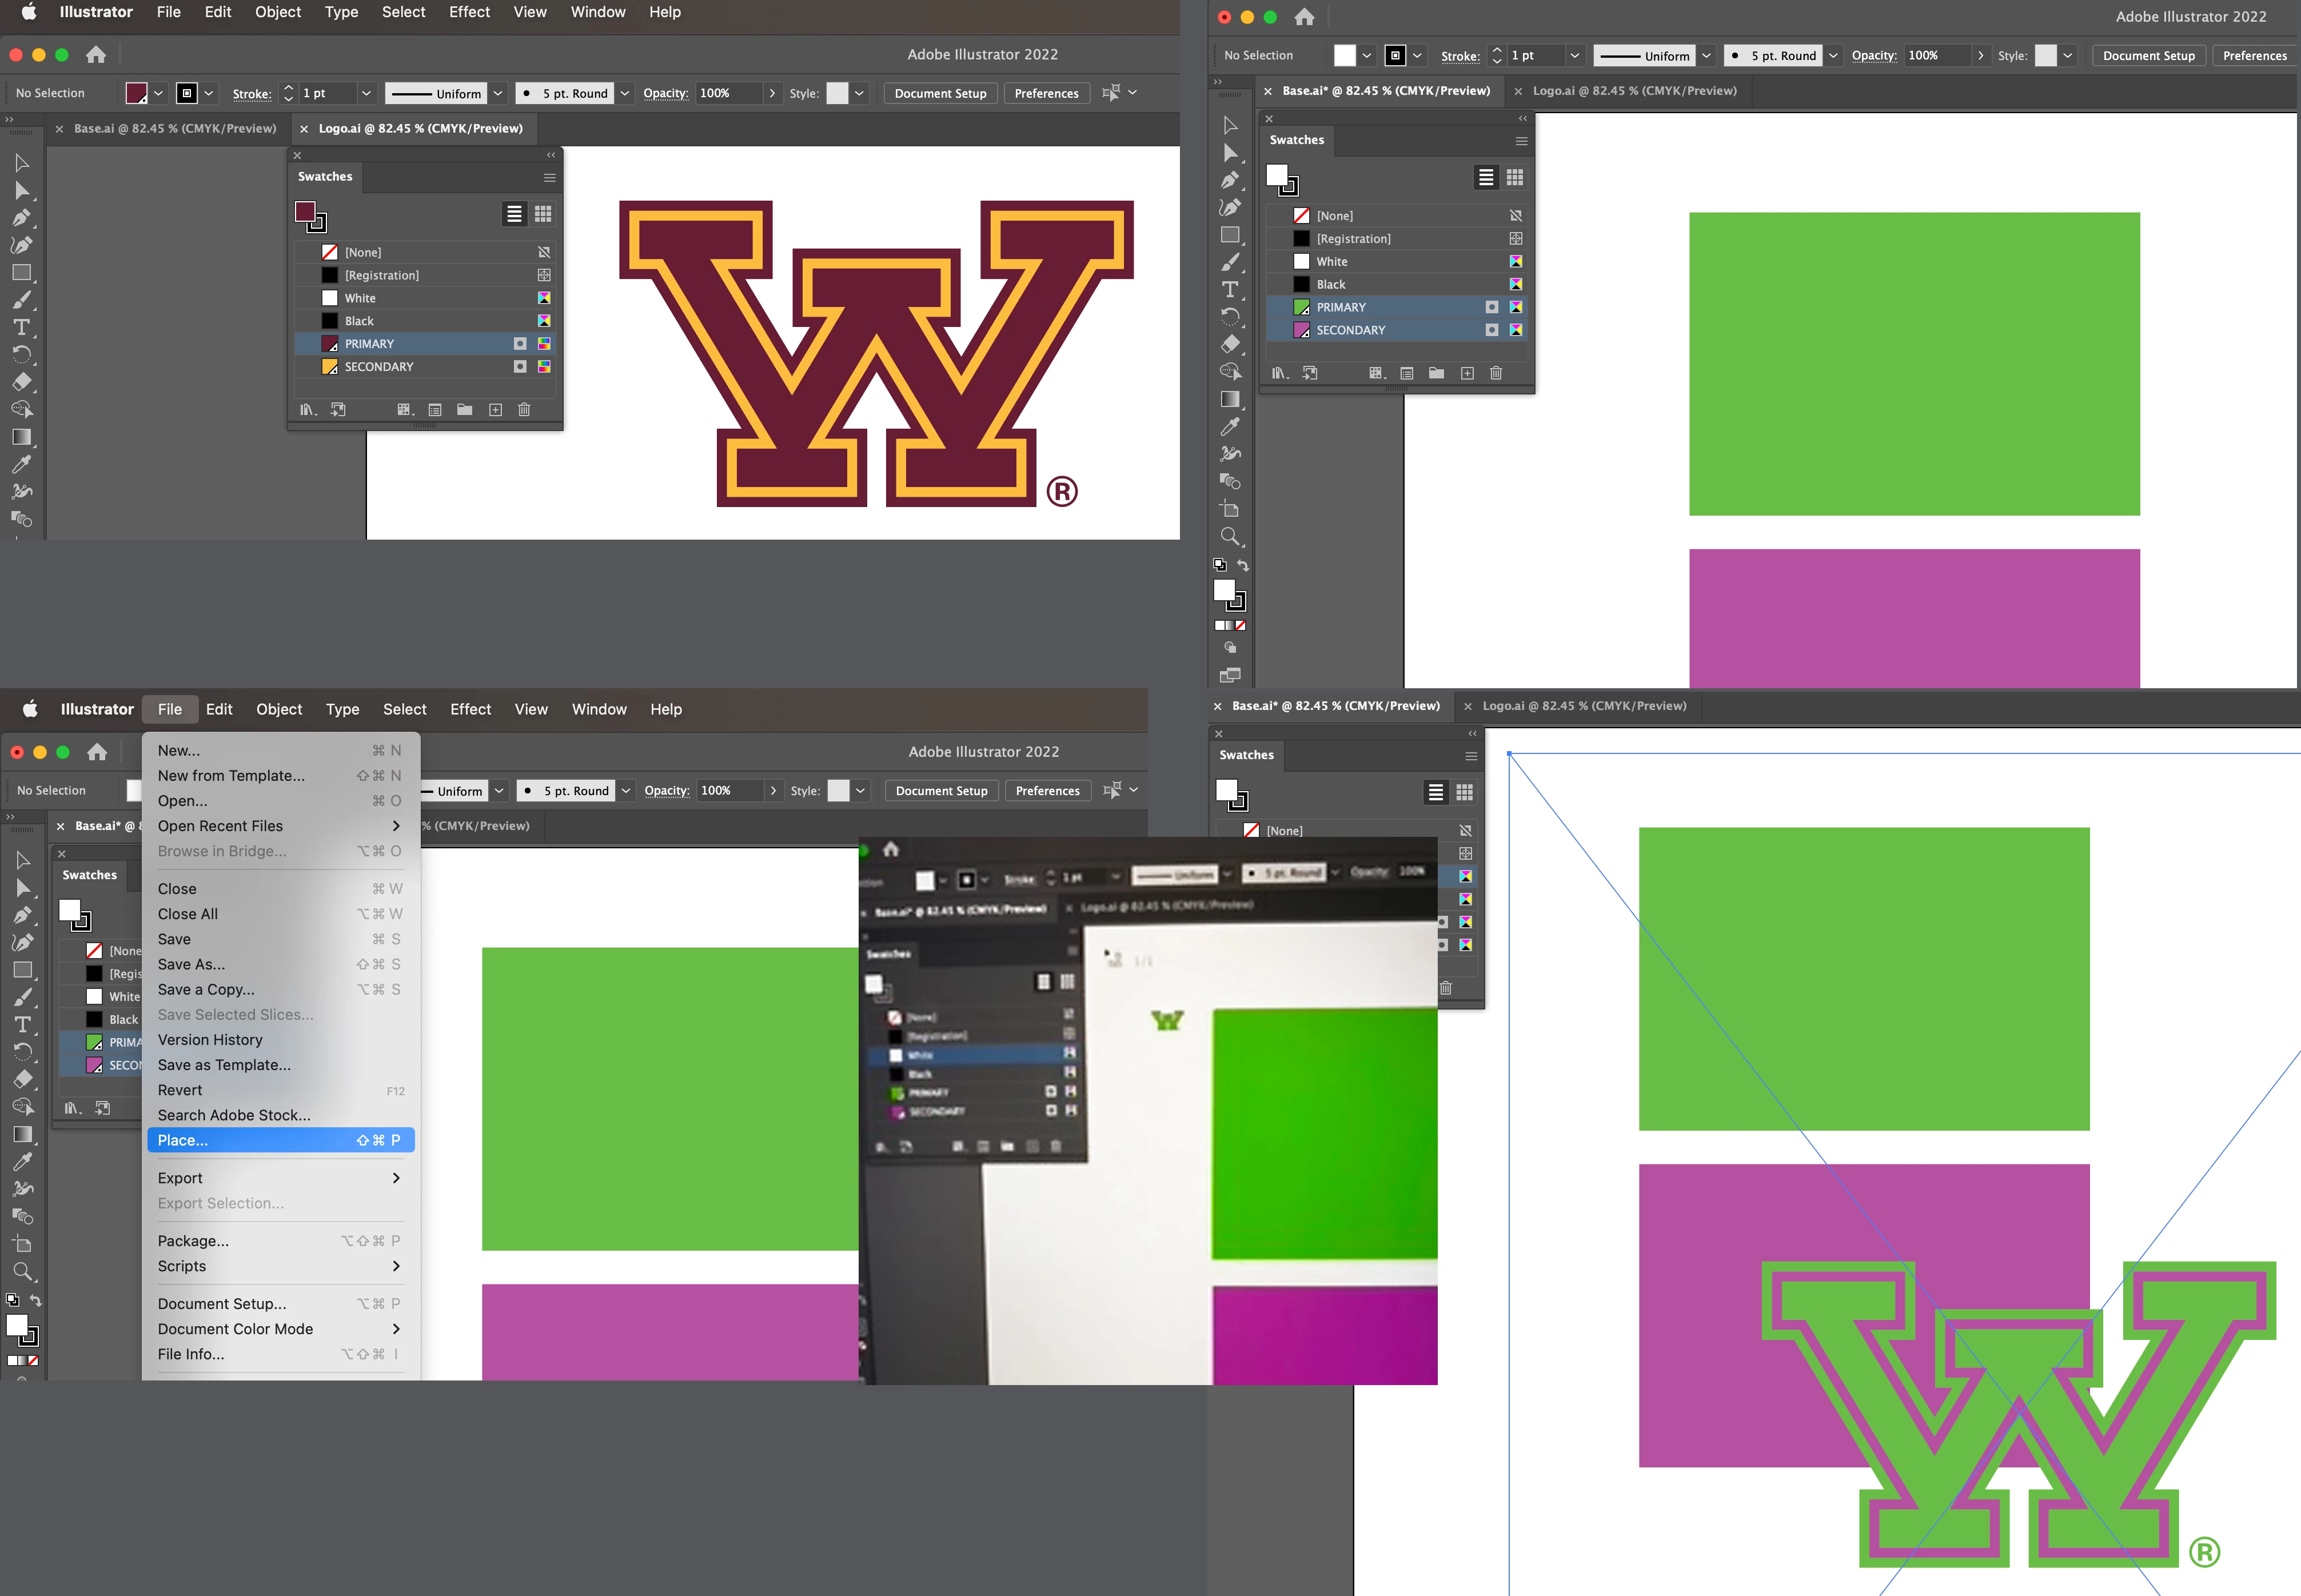Choose Place... from the File menu
The height and width of the screenshot is (1596, 2301).
(183, 1140)
